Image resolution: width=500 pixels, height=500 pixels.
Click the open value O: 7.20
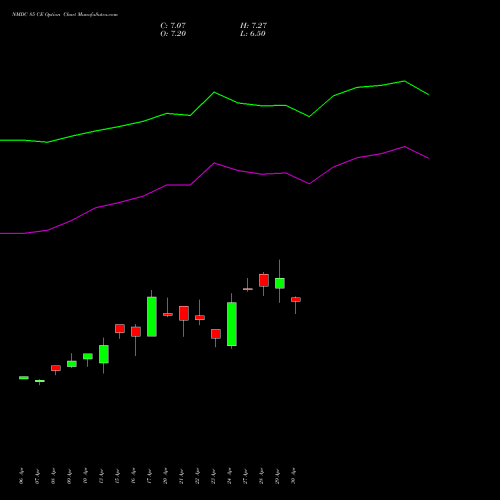[173, 33]
